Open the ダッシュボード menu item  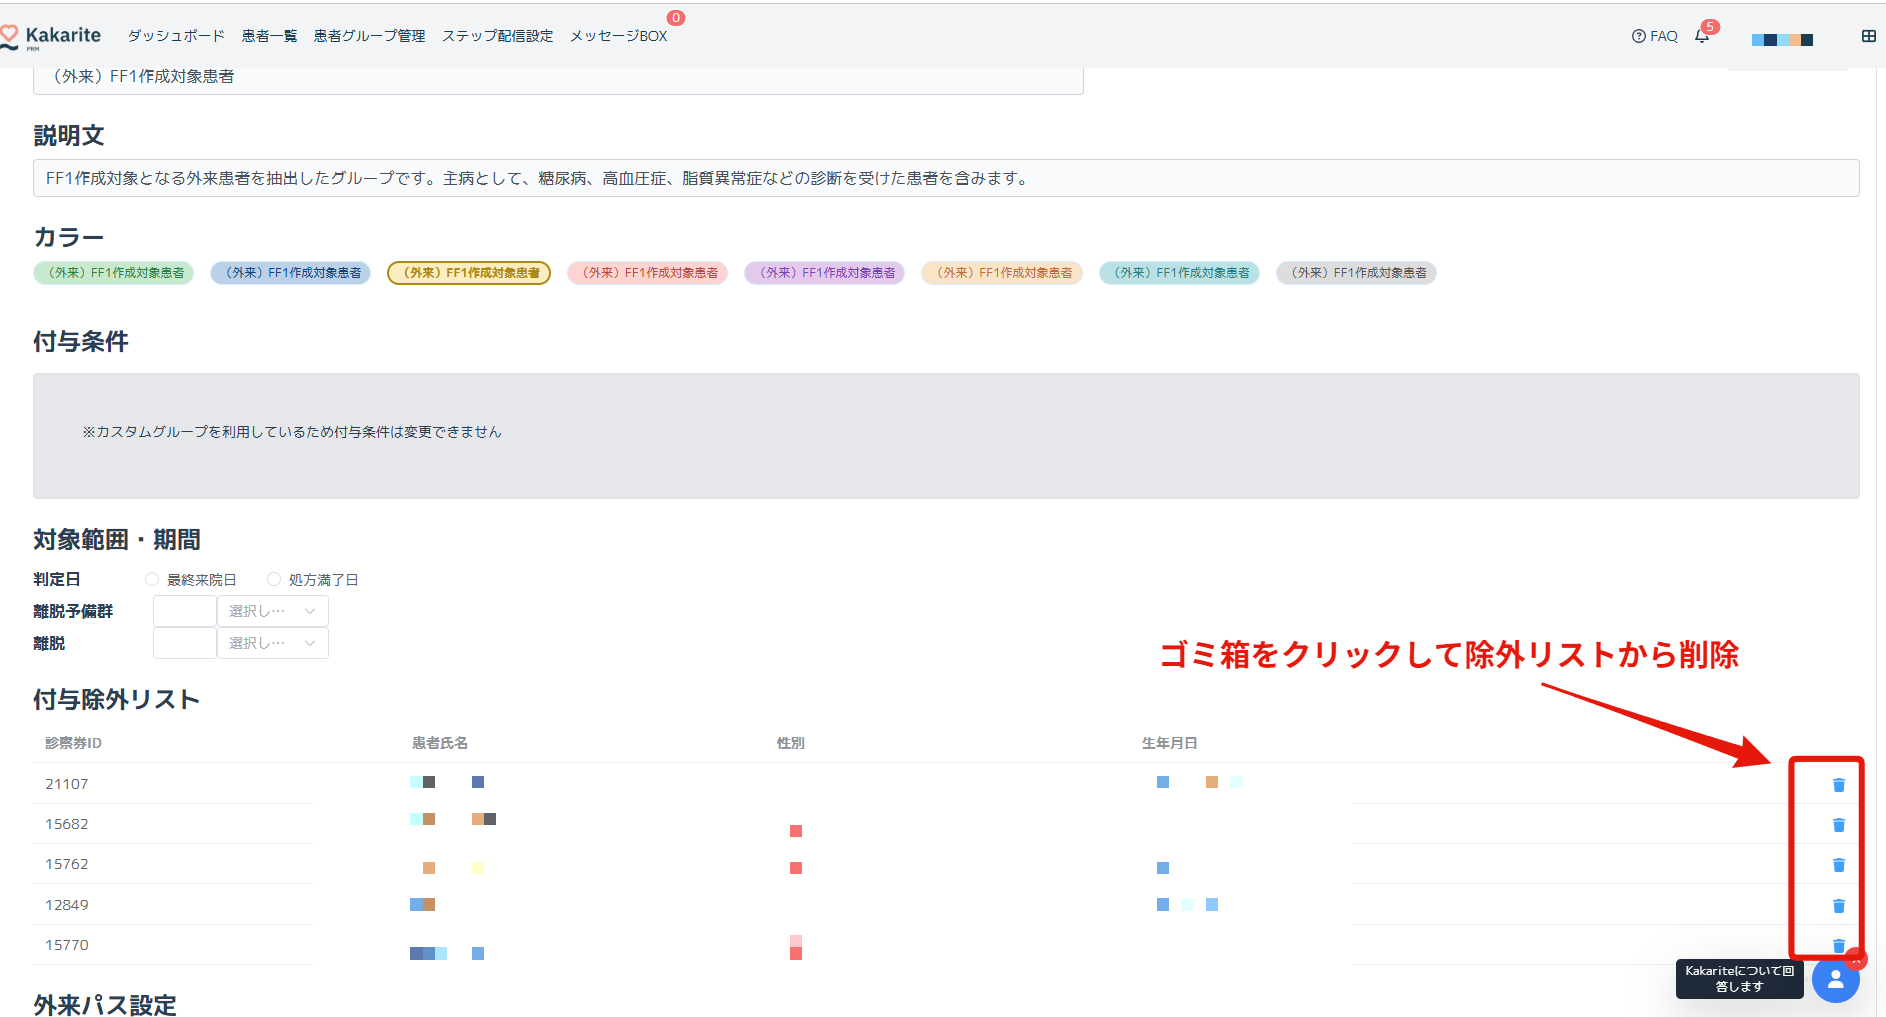point(176,36)
